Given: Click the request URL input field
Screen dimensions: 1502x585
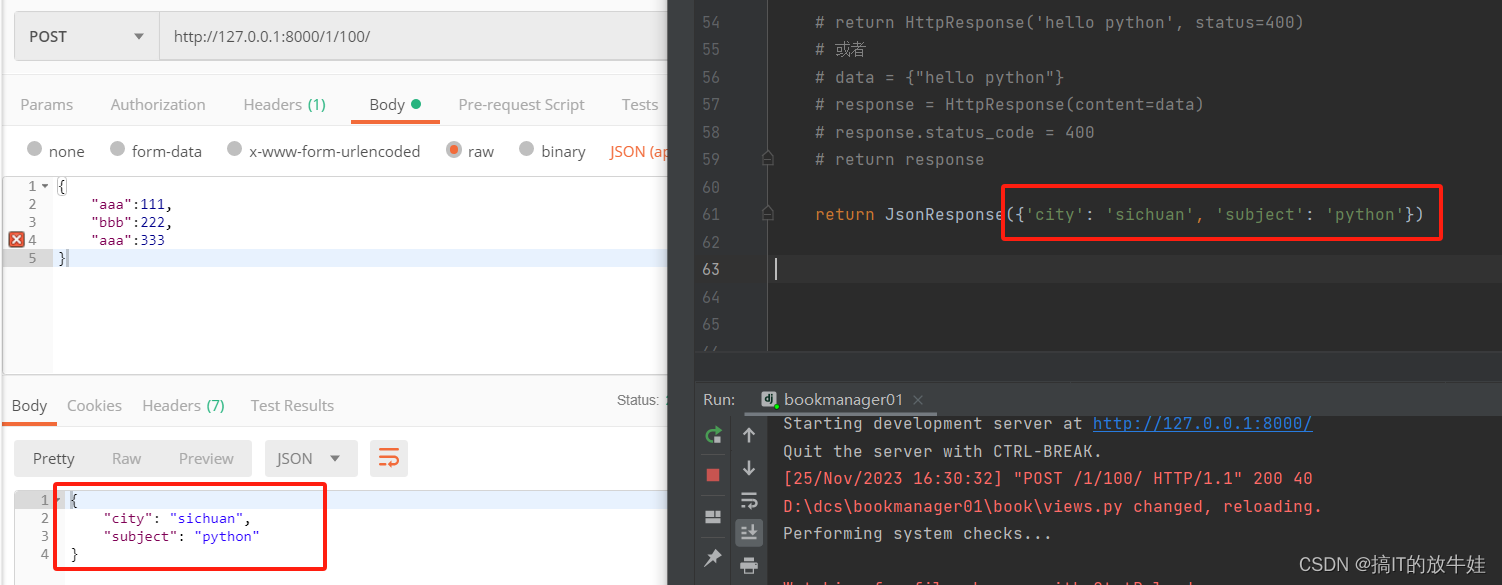Looking at the screenshot, I should (415, 37).
